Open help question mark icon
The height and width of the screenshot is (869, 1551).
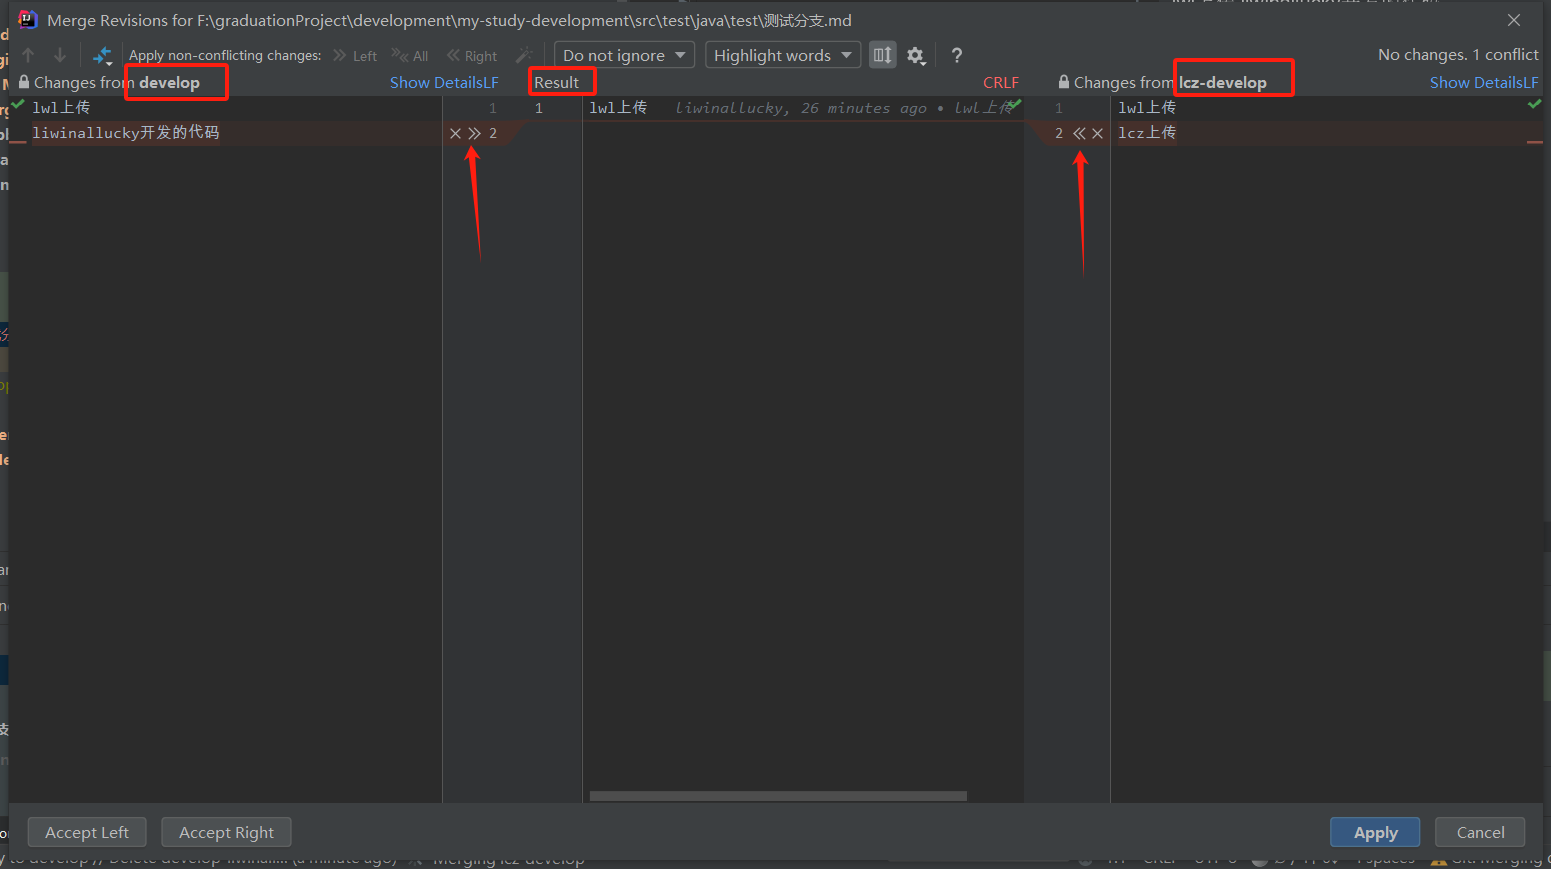tap(957, 55)
